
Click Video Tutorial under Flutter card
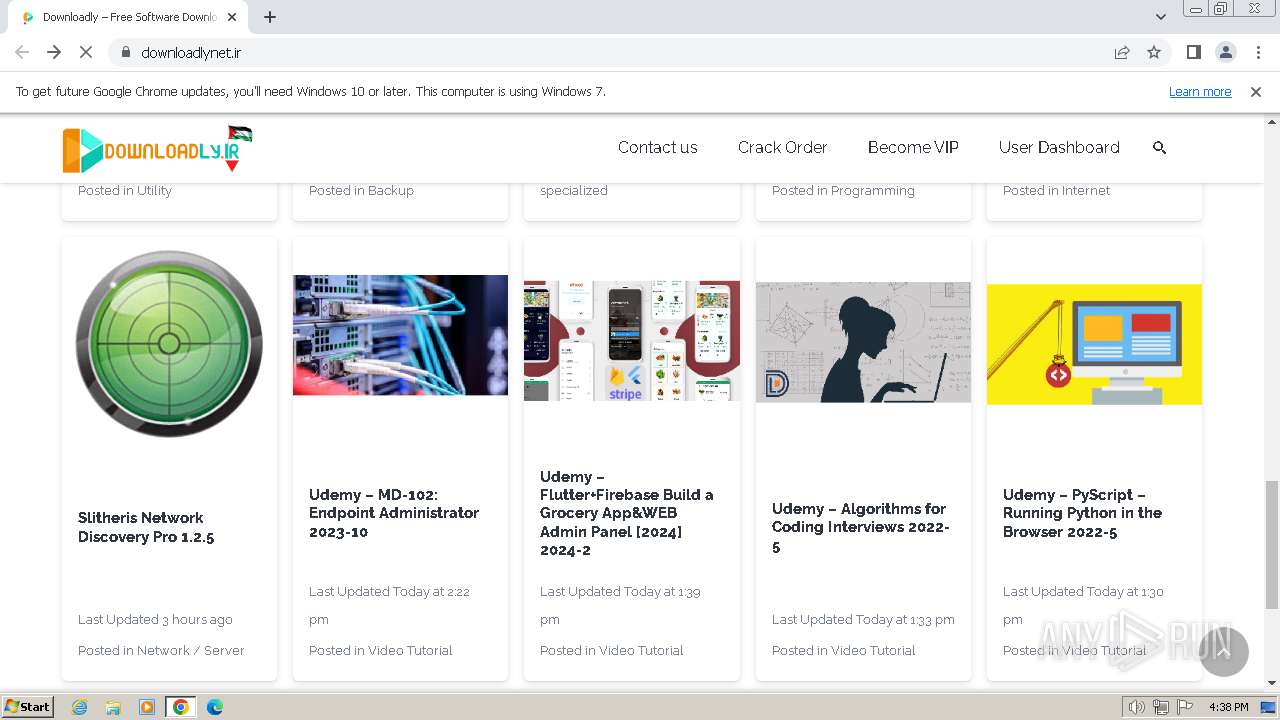tap(641, 650)
